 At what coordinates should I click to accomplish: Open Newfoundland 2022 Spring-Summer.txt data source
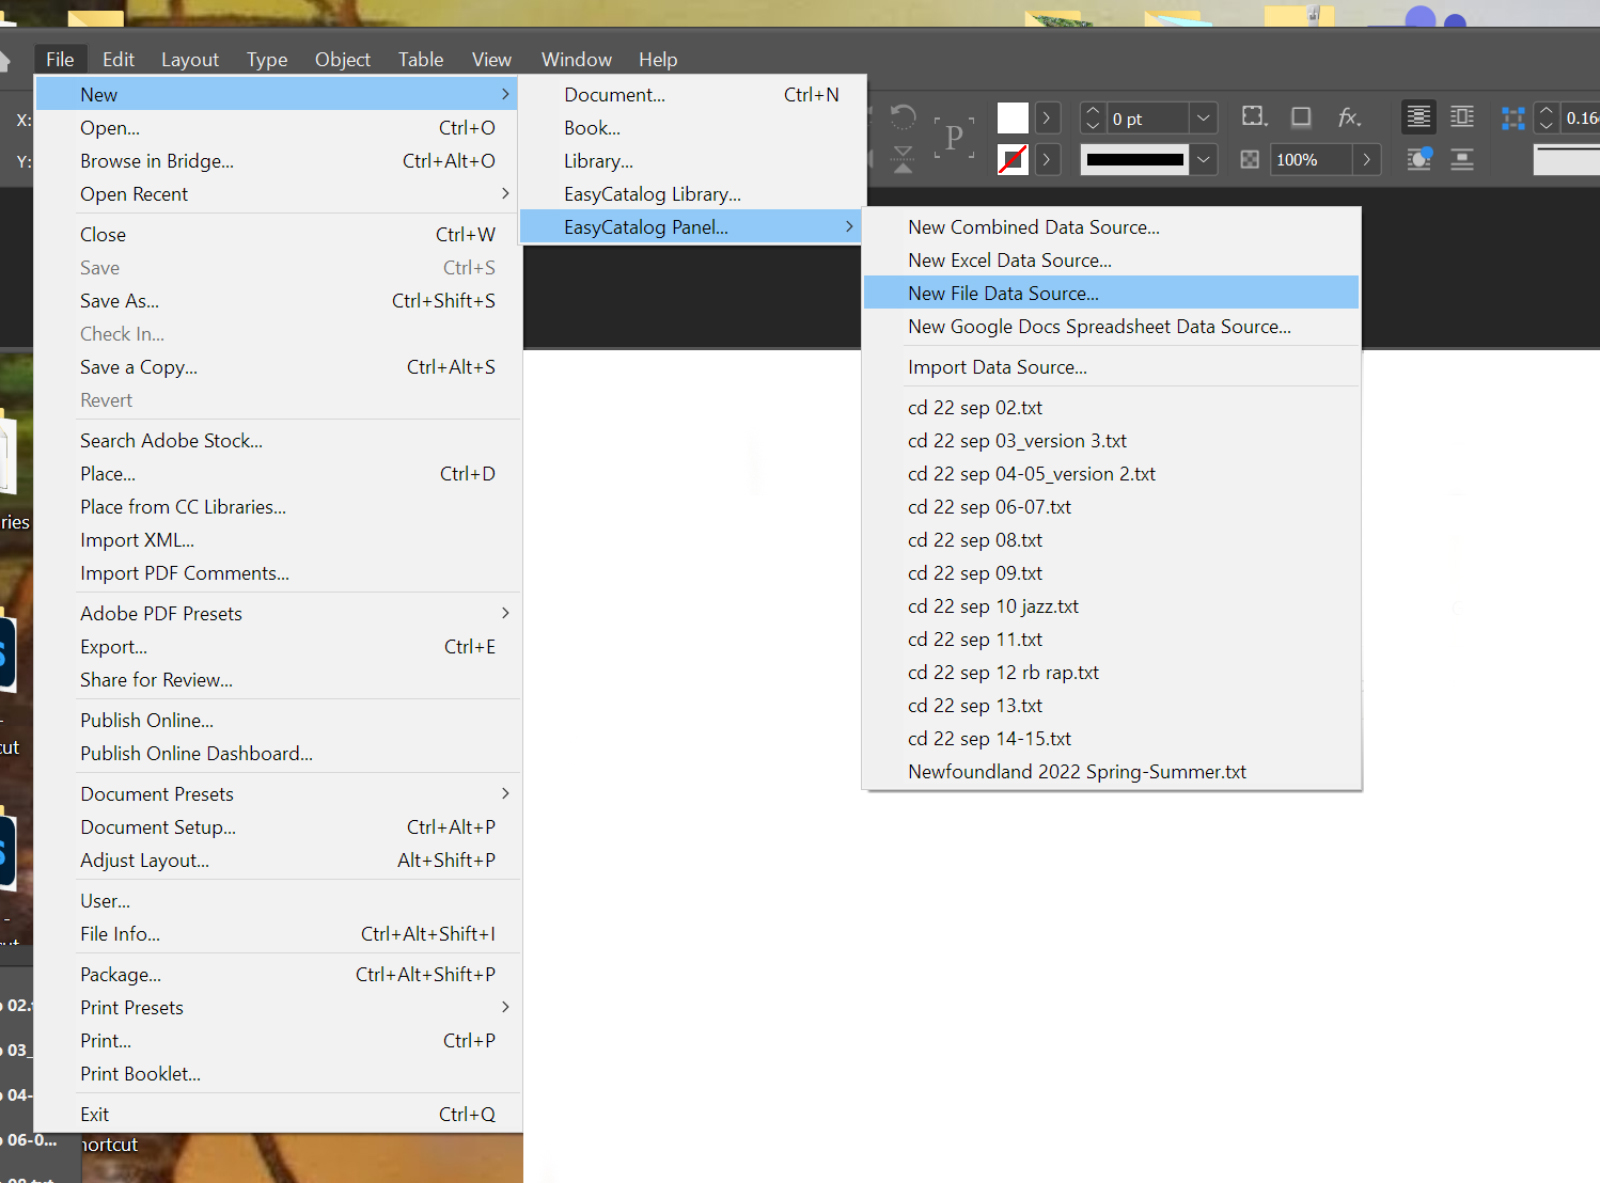1111,771
